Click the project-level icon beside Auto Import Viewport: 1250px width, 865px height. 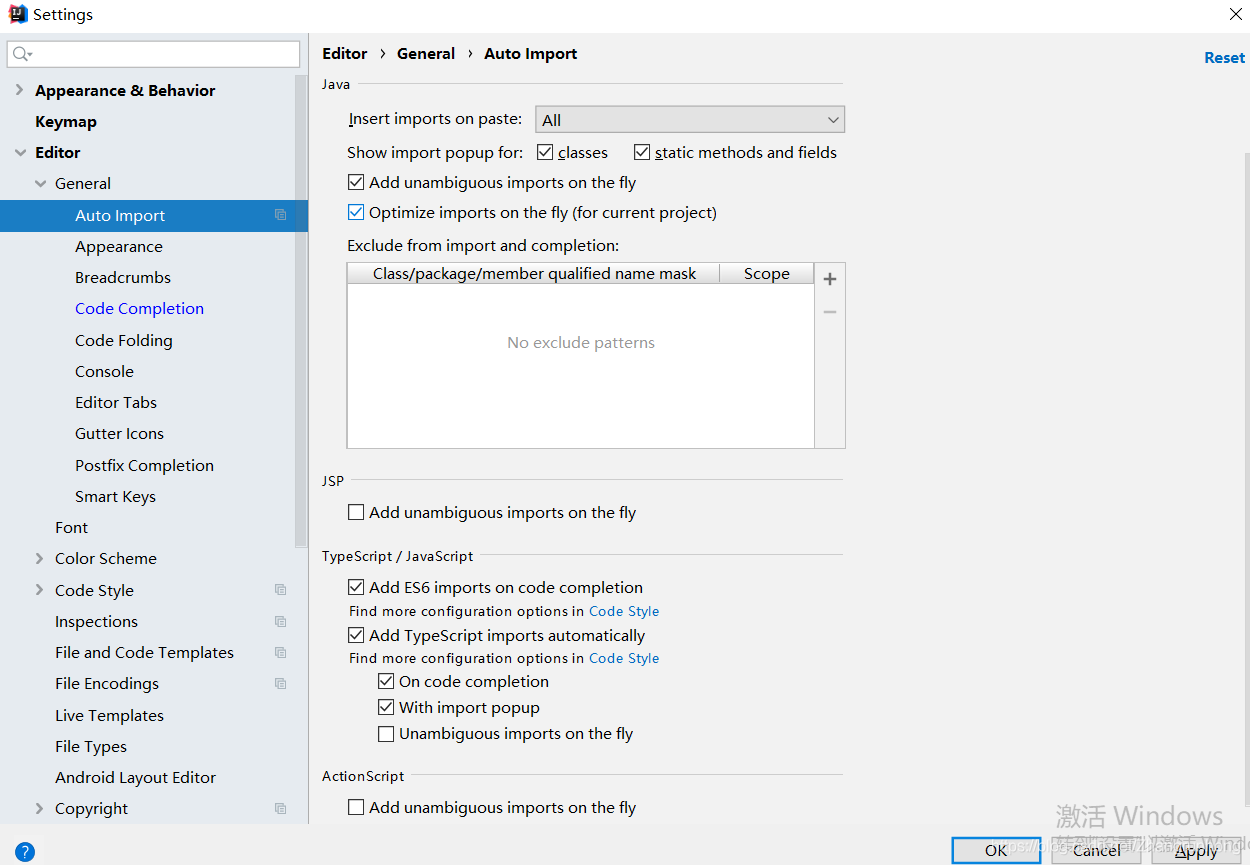click(x=281, y=215)
